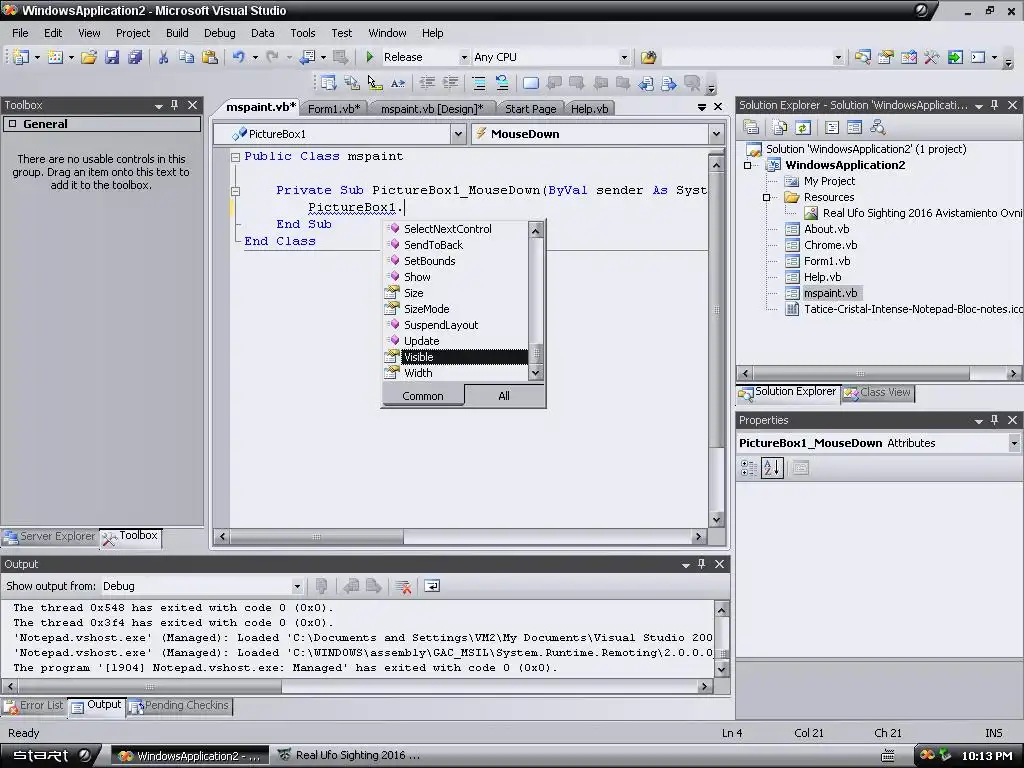Click the Paste clipboard icon
This screenshot has width=1024, height=768.
pos(210,57)
